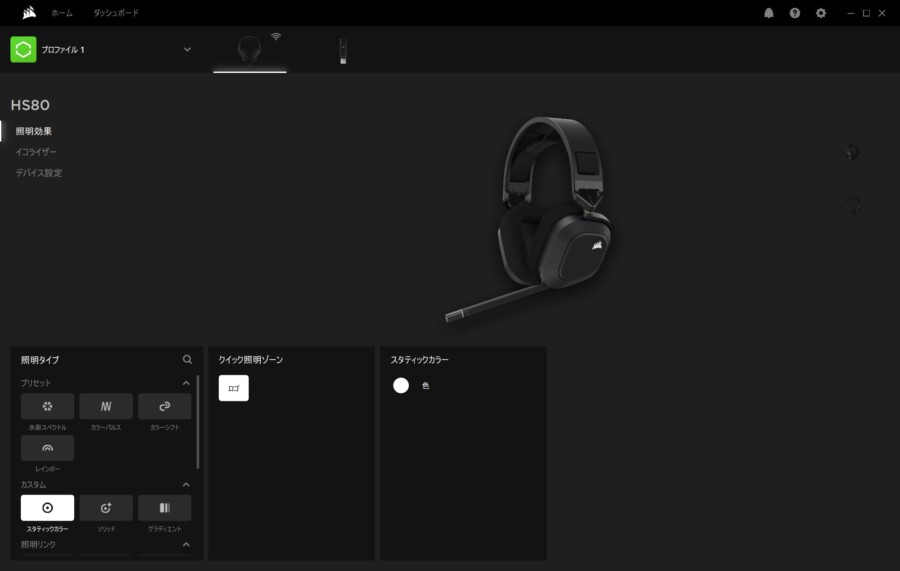
Task: Click the white static color swatch
Action: (x=401, y=385)
